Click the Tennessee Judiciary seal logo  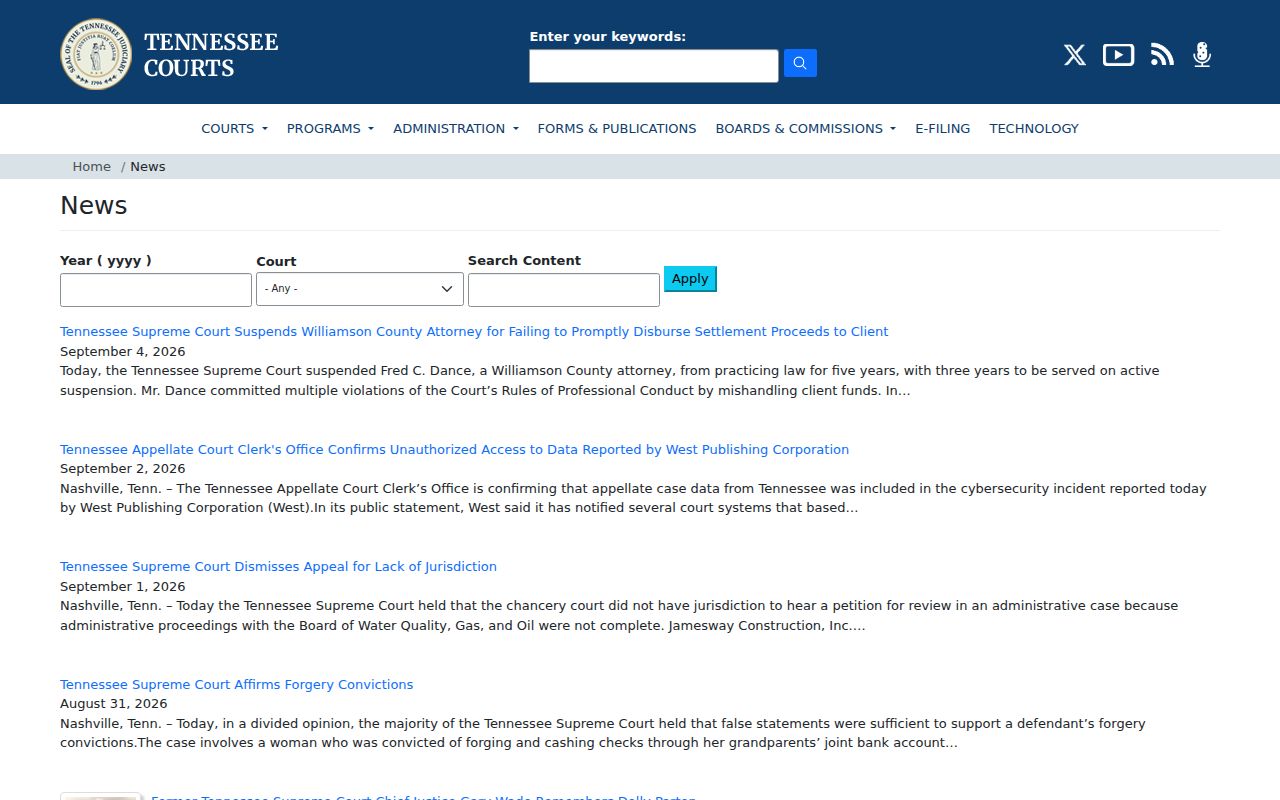(96, 54)
